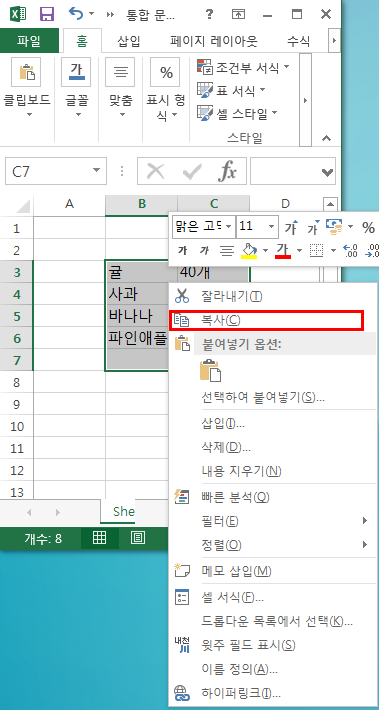Open the 셀 스타일 menu
This screenshot has height=710, width=379.
coord(238,113)
